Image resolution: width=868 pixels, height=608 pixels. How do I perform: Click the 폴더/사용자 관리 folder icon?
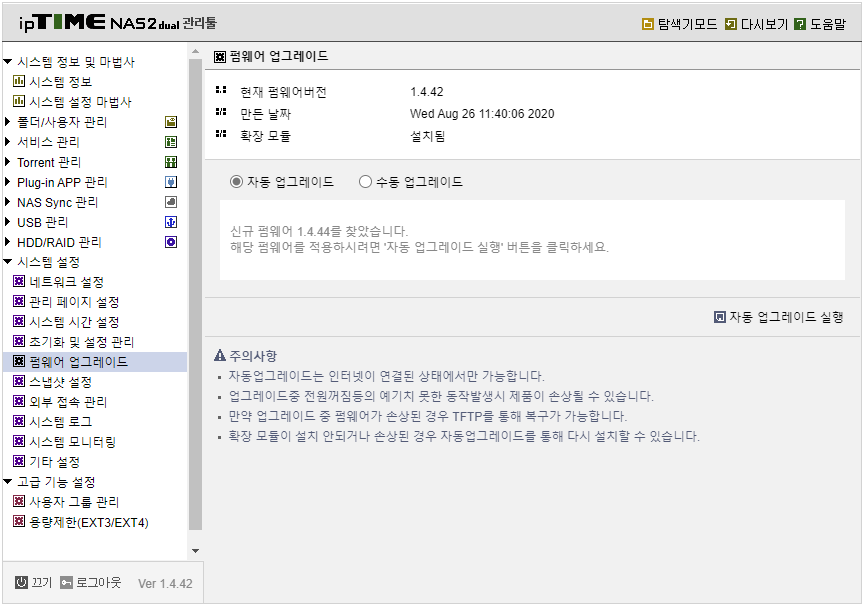pyautogui.click(x=171, y=122)
